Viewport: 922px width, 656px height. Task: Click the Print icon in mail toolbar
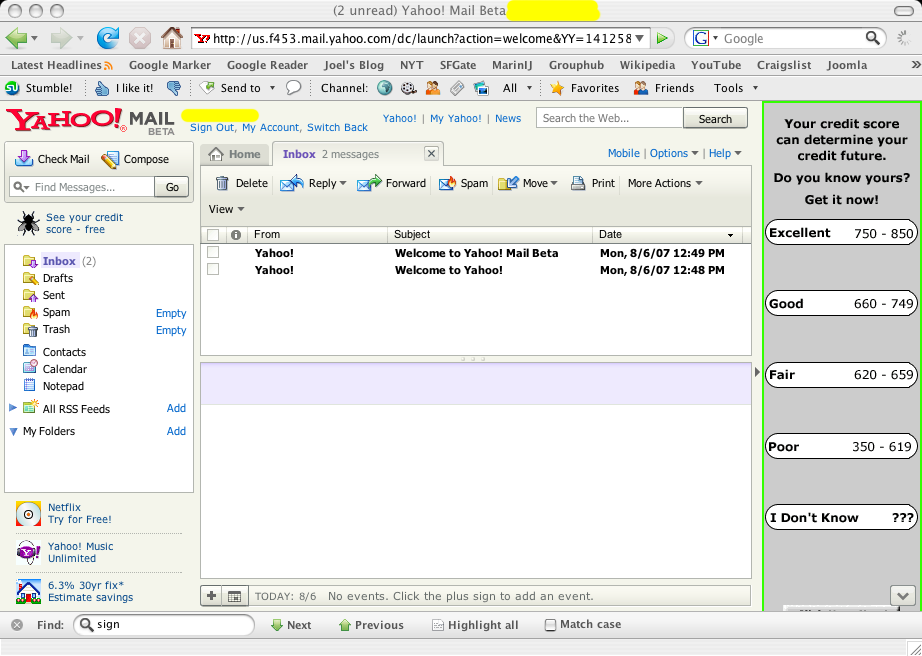578,183
